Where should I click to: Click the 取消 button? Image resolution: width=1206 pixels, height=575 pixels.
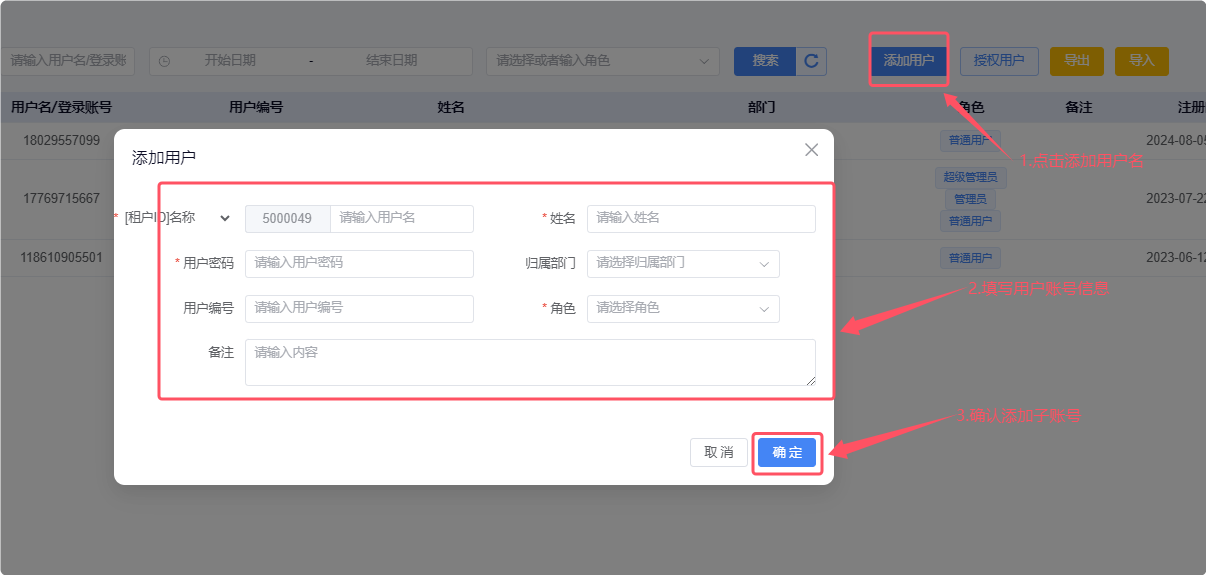[x=719, y=453]
